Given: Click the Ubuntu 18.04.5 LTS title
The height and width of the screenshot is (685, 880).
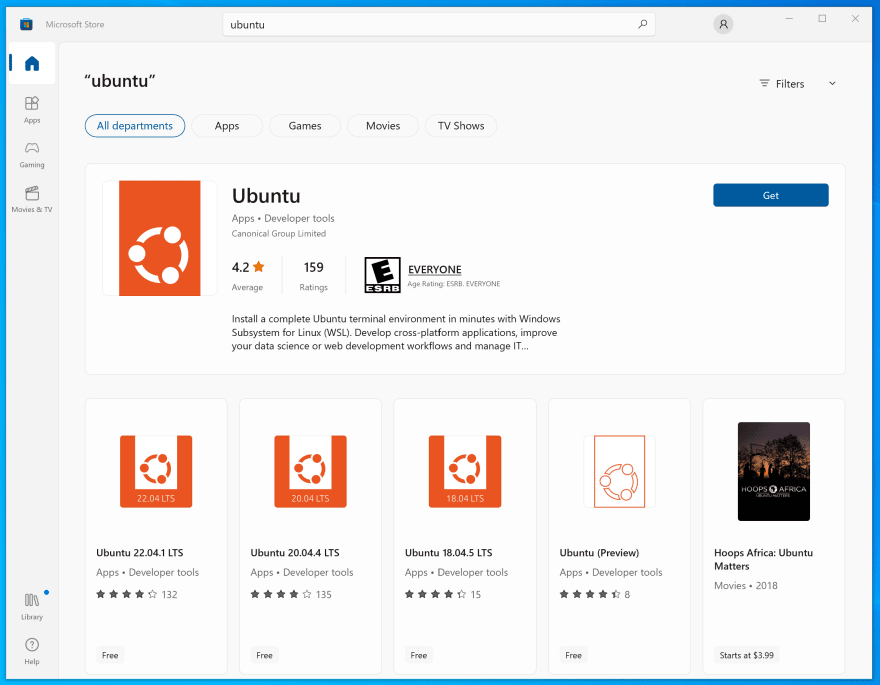Looking at the screenshot, I should coord(448,553).
